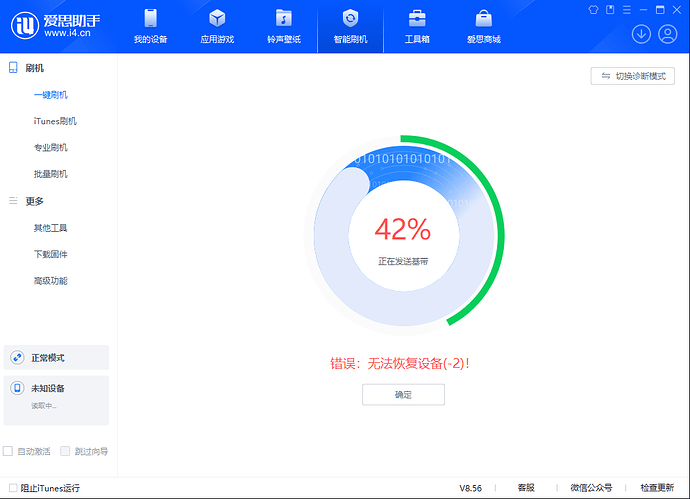Click the 正常模式 mode panel
The width and height of the screenshot is (690, 499).
(56, 357)
